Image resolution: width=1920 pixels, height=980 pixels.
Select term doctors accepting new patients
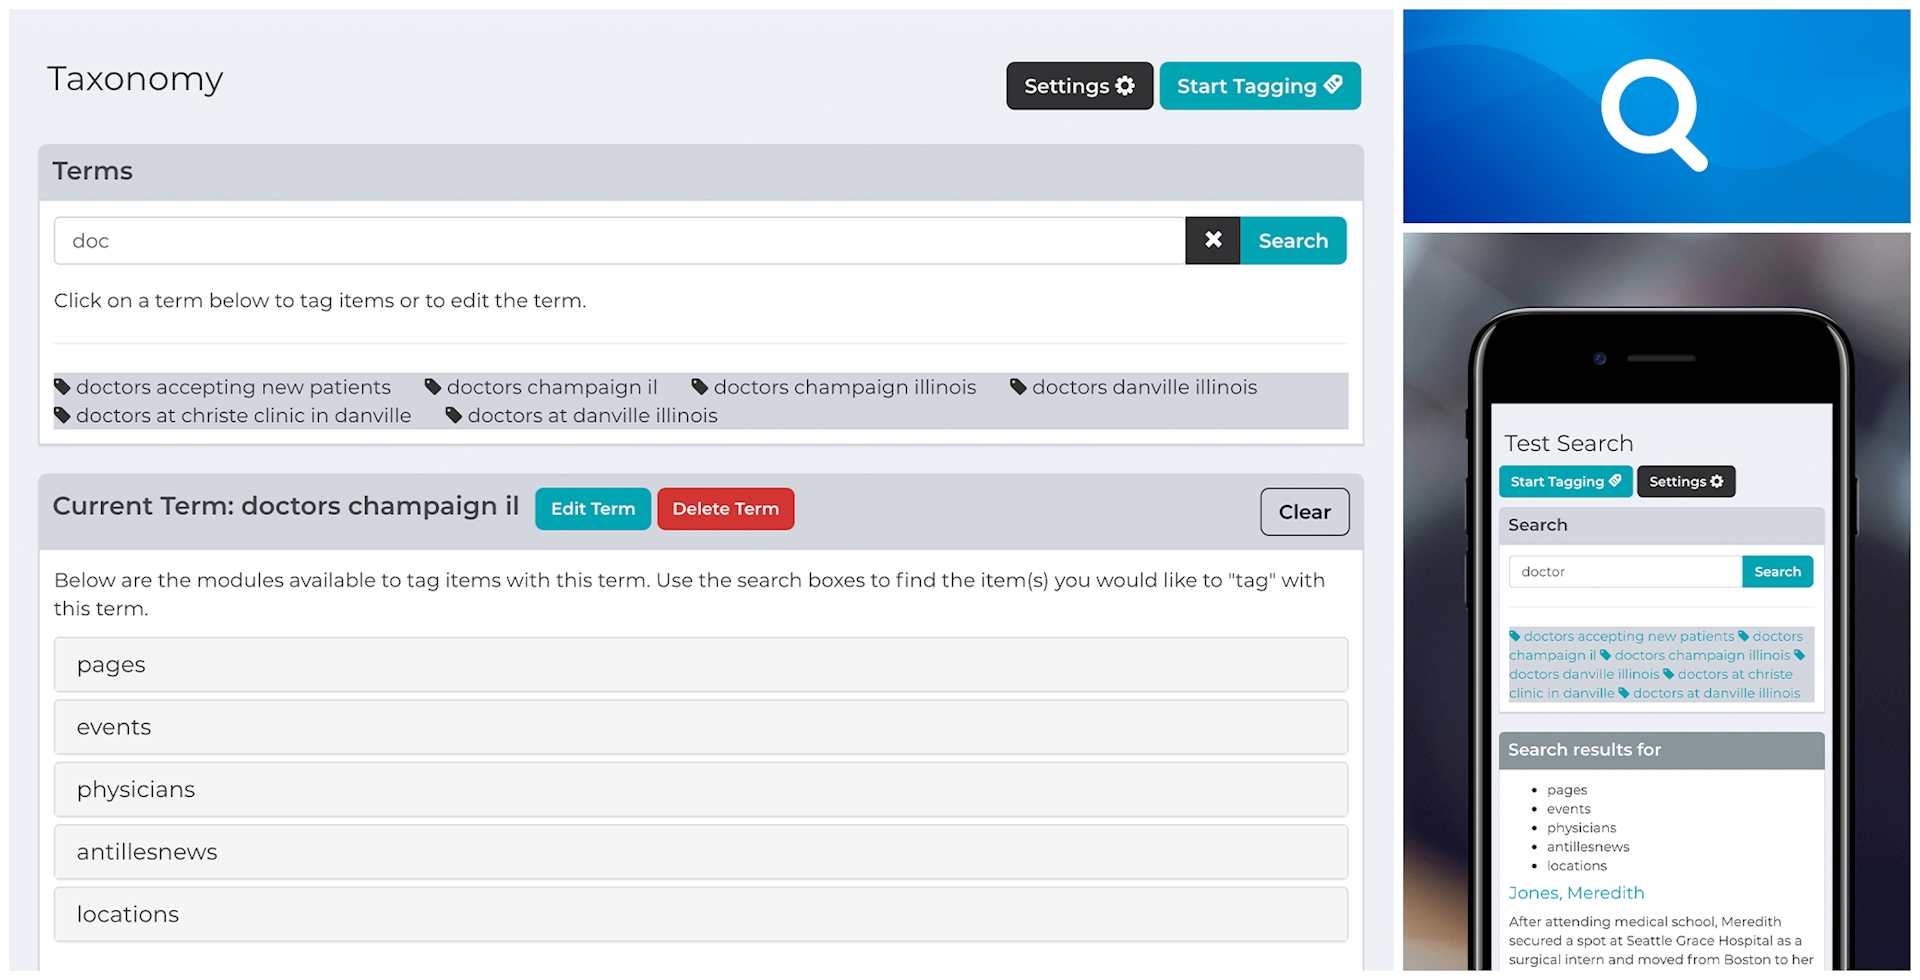233,387
